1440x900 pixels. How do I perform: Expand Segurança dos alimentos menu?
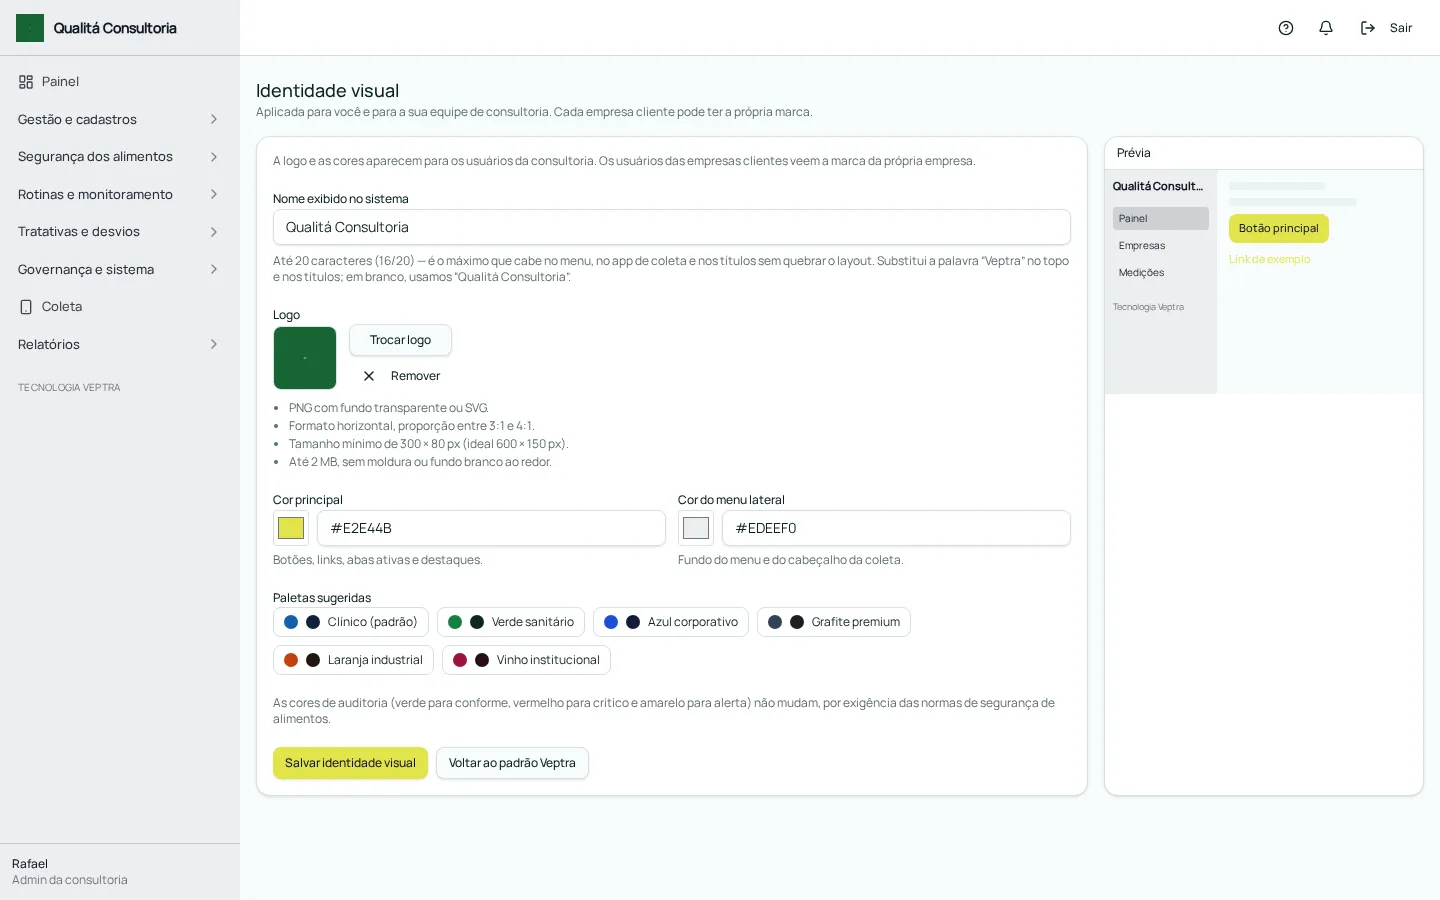(x=120, y=157)
